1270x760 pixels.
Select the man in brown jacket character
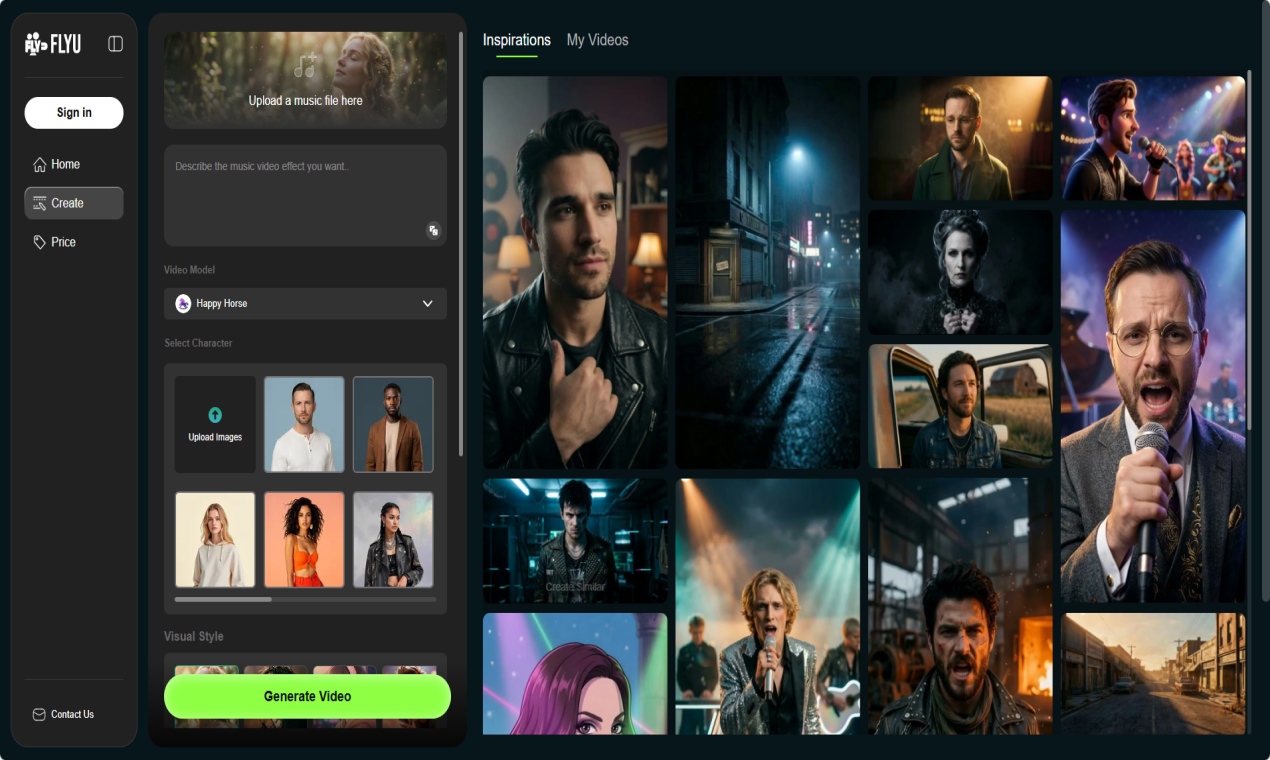point(393,424)
